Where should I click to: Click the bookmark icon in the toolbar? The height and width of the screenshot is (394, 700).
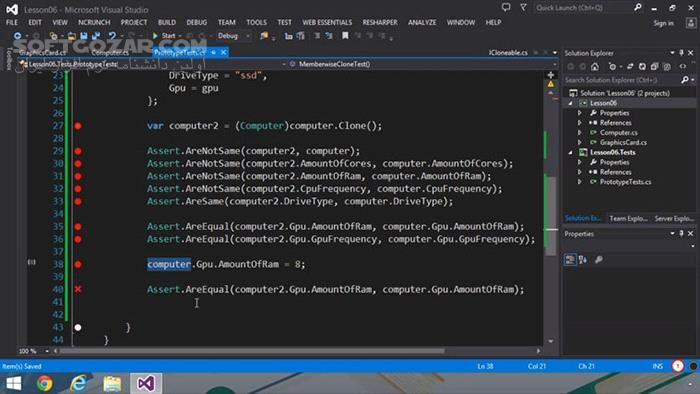345,36
